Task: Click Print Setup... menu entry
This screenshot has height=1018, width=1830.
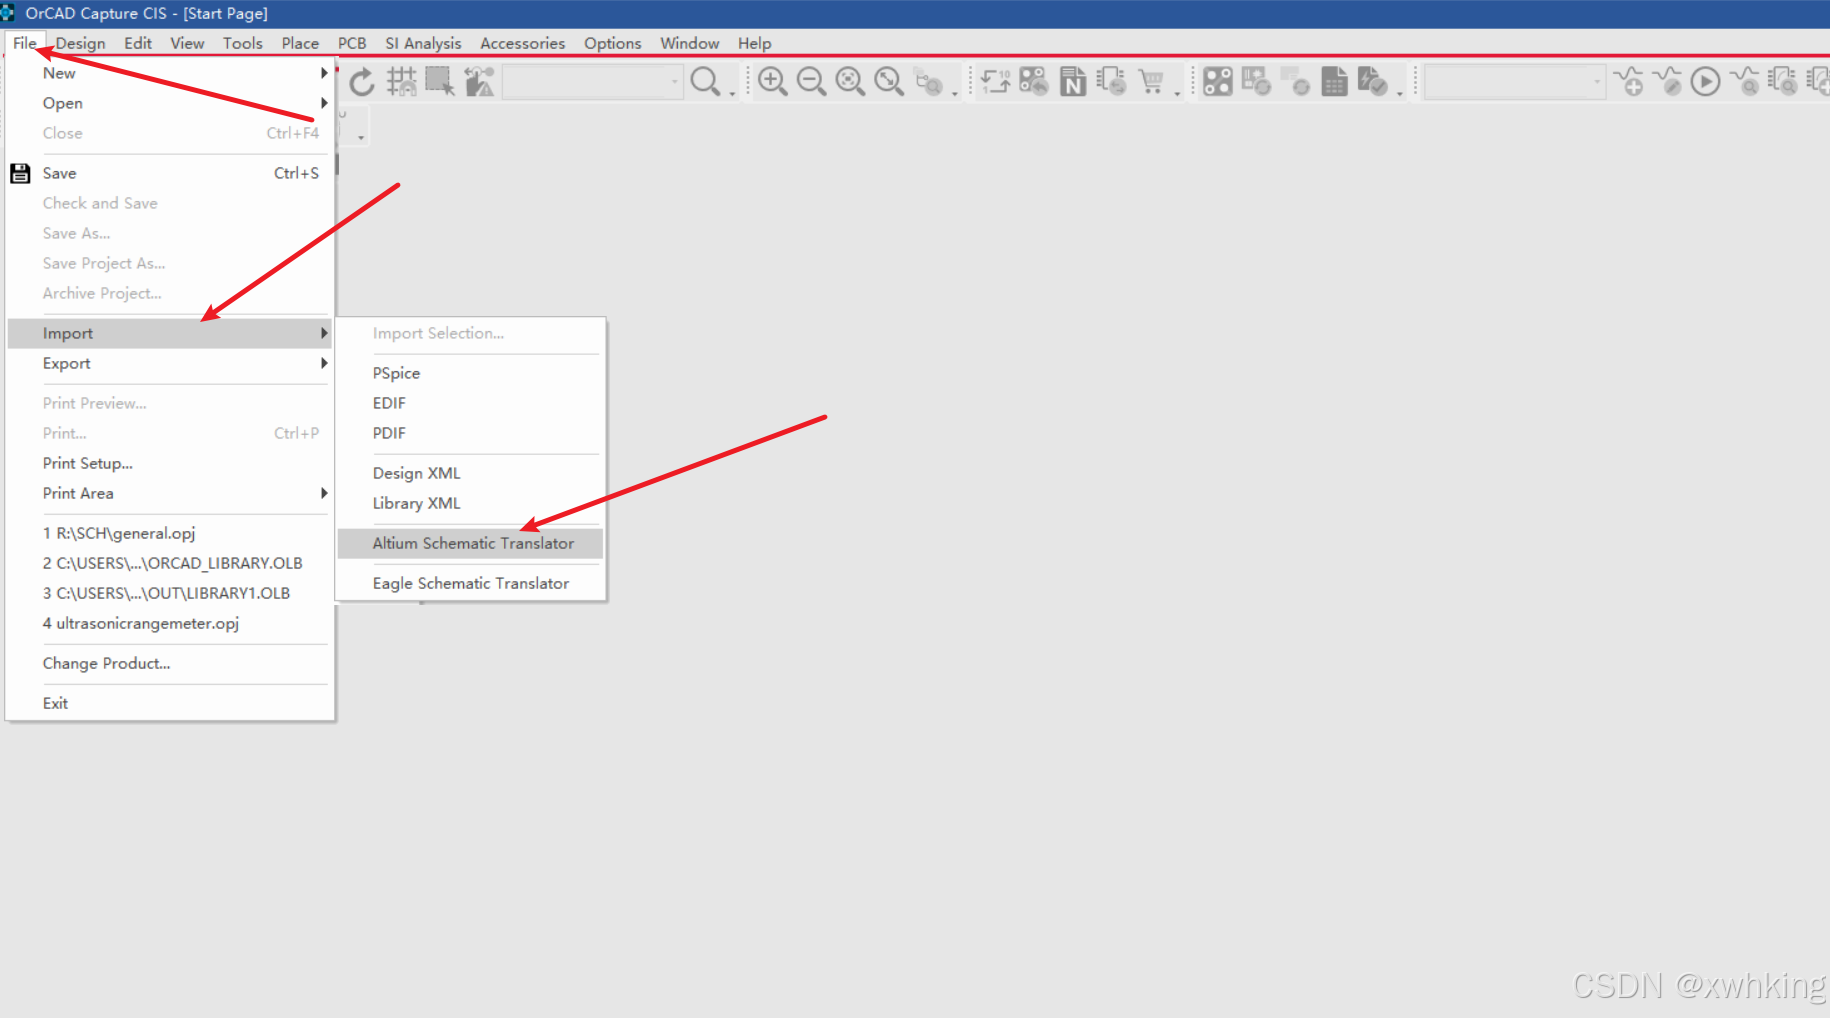Action: pos(170,463)
